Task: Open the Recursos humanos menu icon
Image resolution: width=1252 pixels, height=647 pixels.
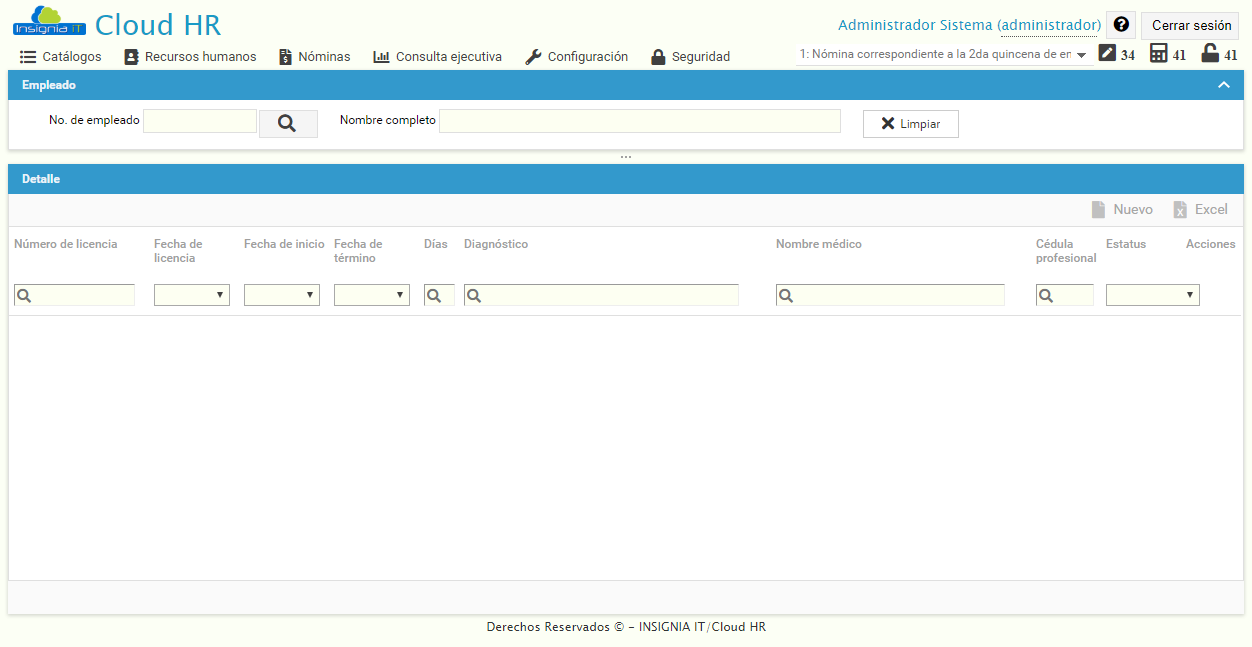Action: (x=131, y=57)
